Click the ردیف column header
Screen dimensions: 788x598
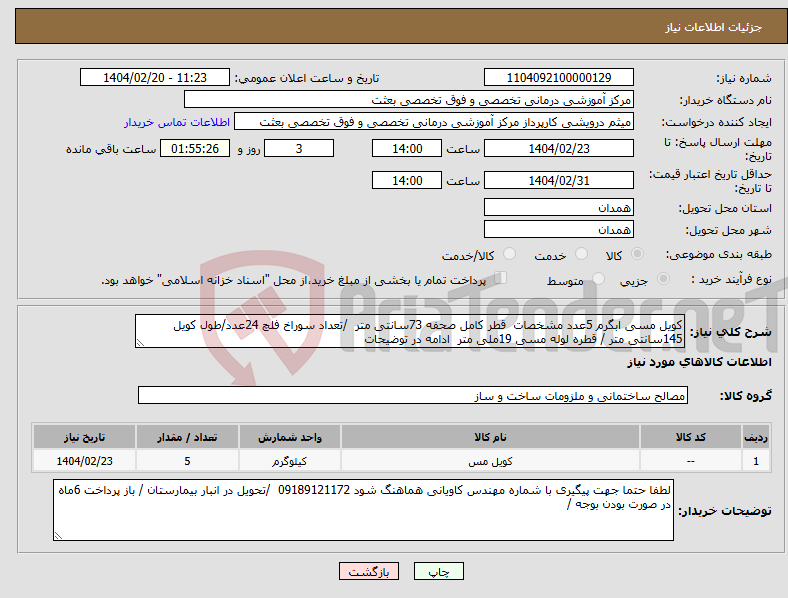(x=756, y=437)
